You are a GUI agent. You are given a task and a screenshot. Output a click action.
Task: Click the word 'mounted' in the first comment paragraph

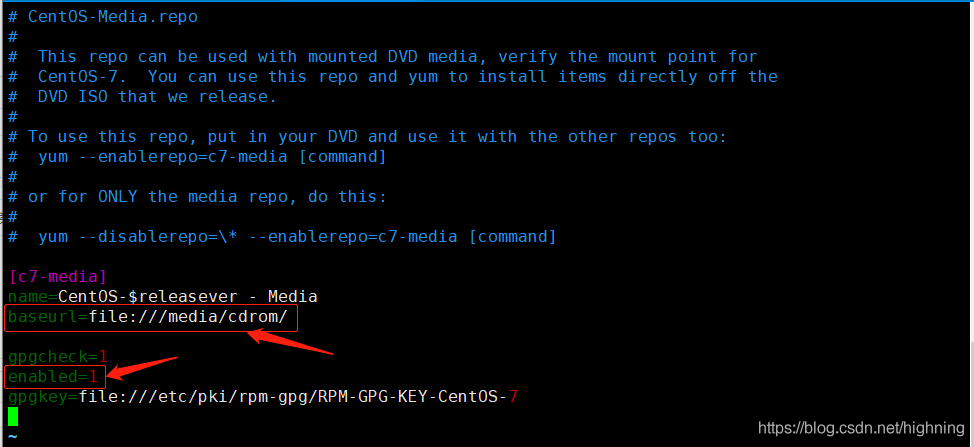pos(342,56)
